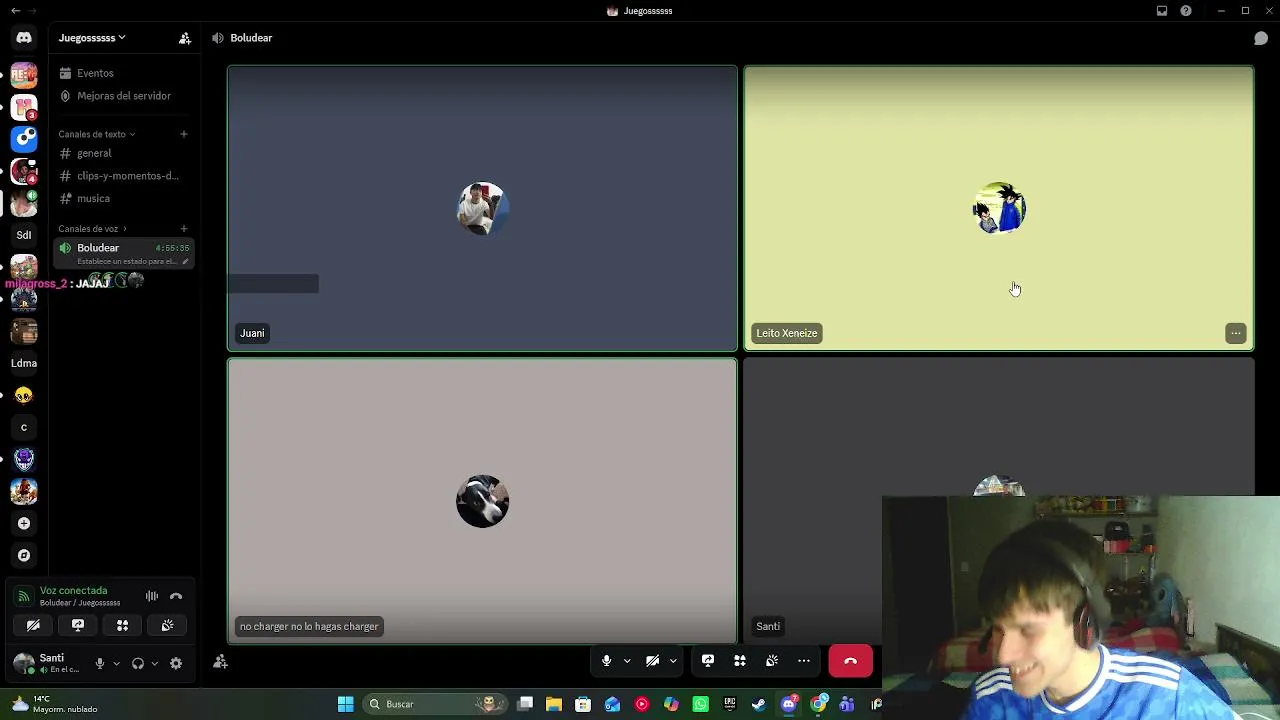Focus Leito Xeneize's video tile
Screen dimensions: 1280x720
(999, 209)
